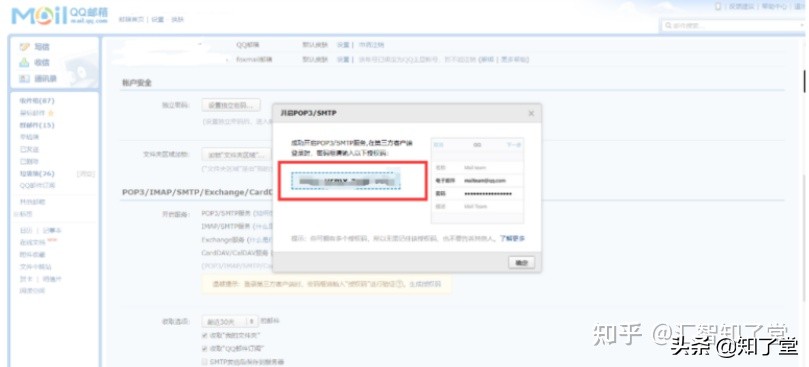The width and height of the screenshot is (809, 367).
Task: Open 星标邮件 folder
Action: (33, 113)
